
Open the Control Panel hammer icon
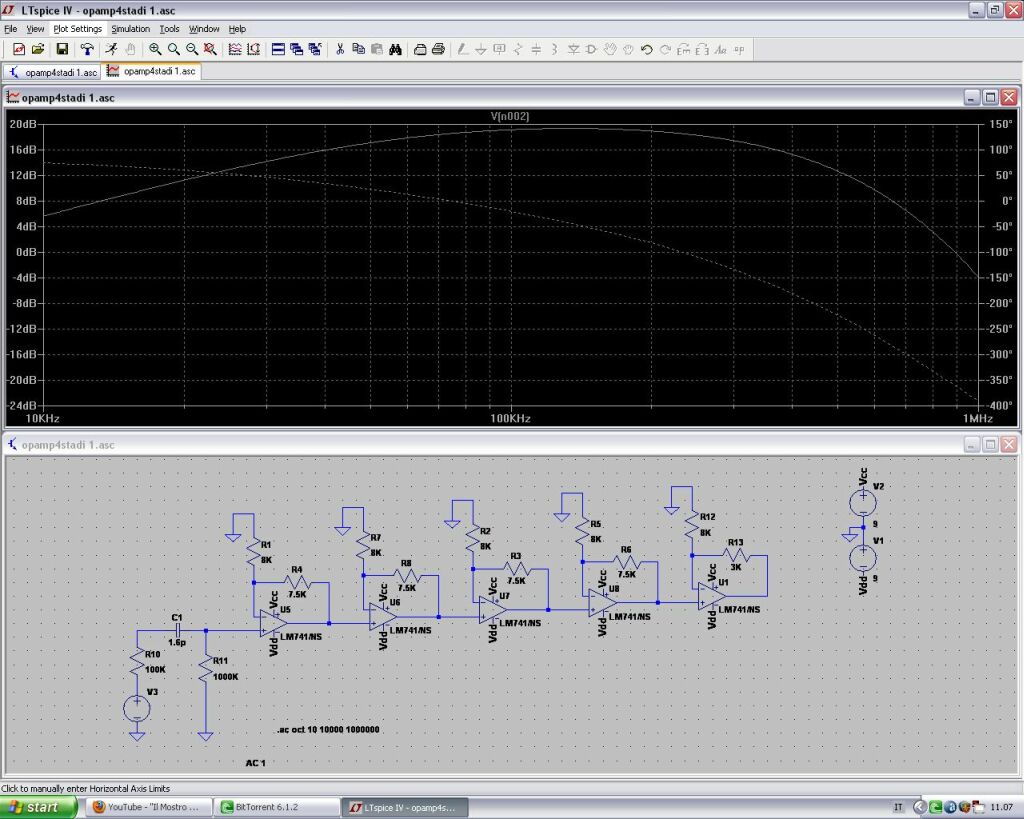[87, 49]
